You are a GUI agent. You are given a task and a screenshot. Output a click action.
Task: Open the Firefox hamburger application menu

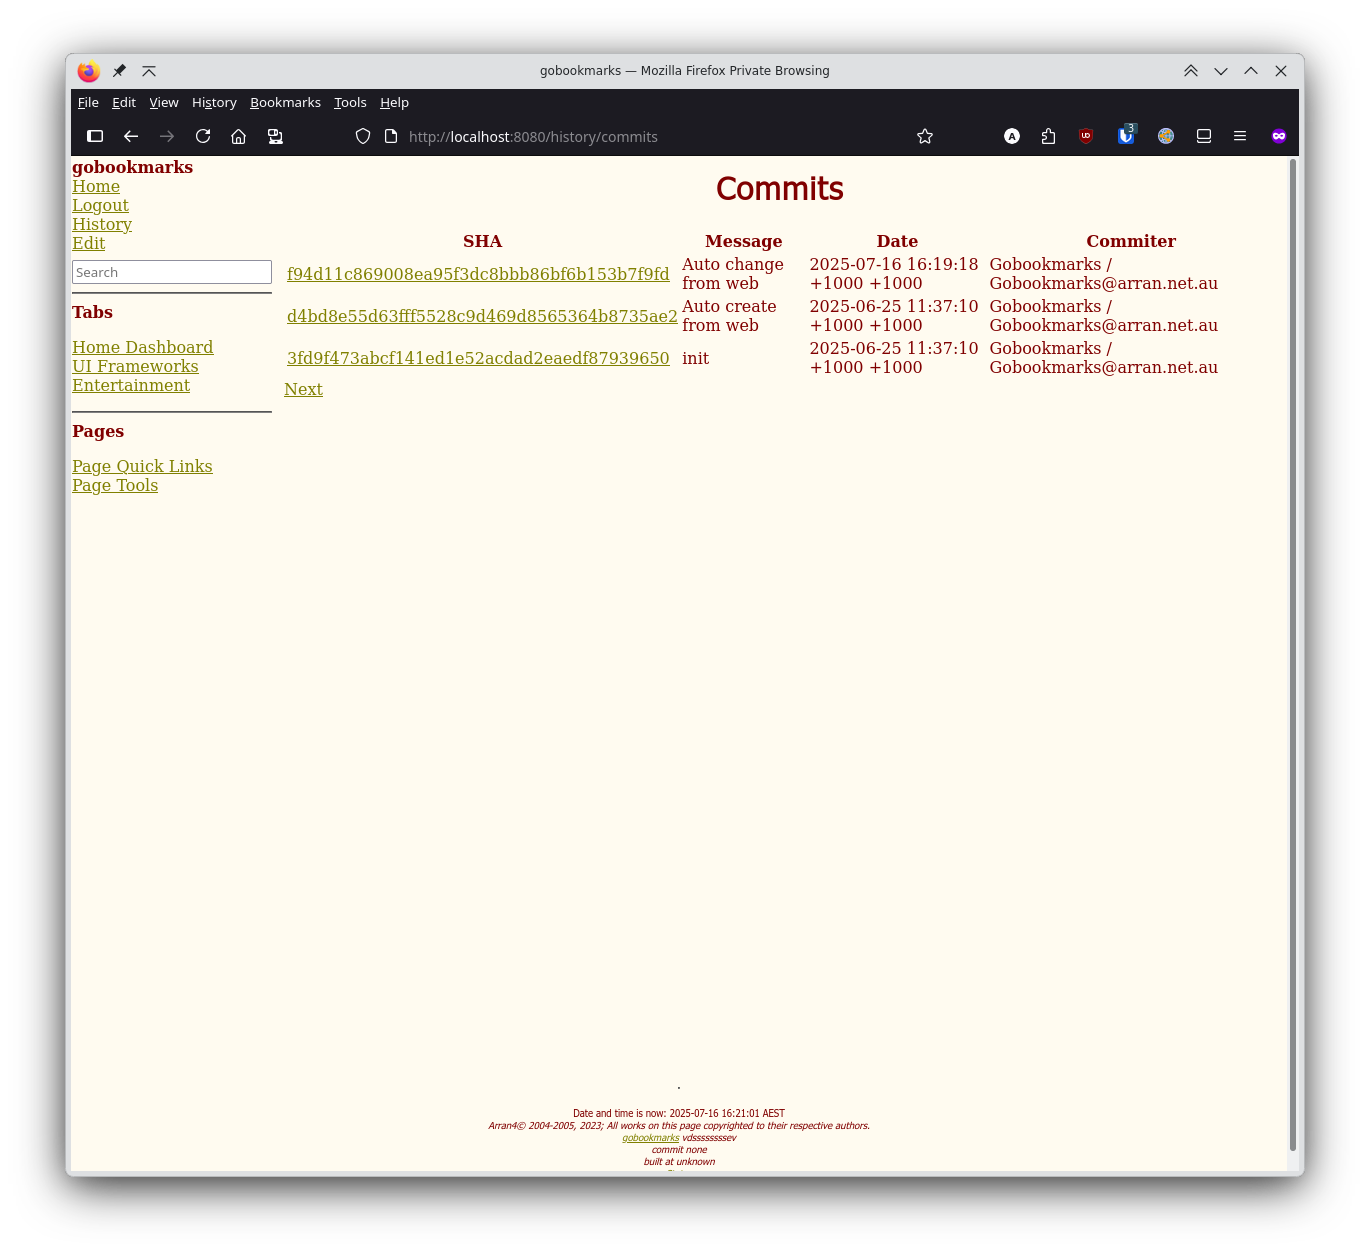[x=1240, y=136]
